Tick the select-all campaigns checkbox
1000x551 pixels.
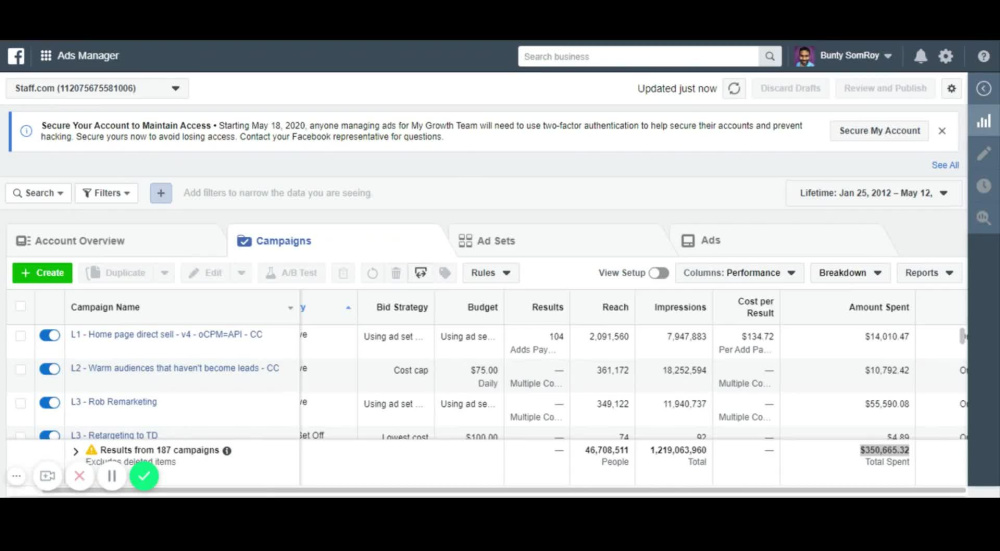click(20, 307)
